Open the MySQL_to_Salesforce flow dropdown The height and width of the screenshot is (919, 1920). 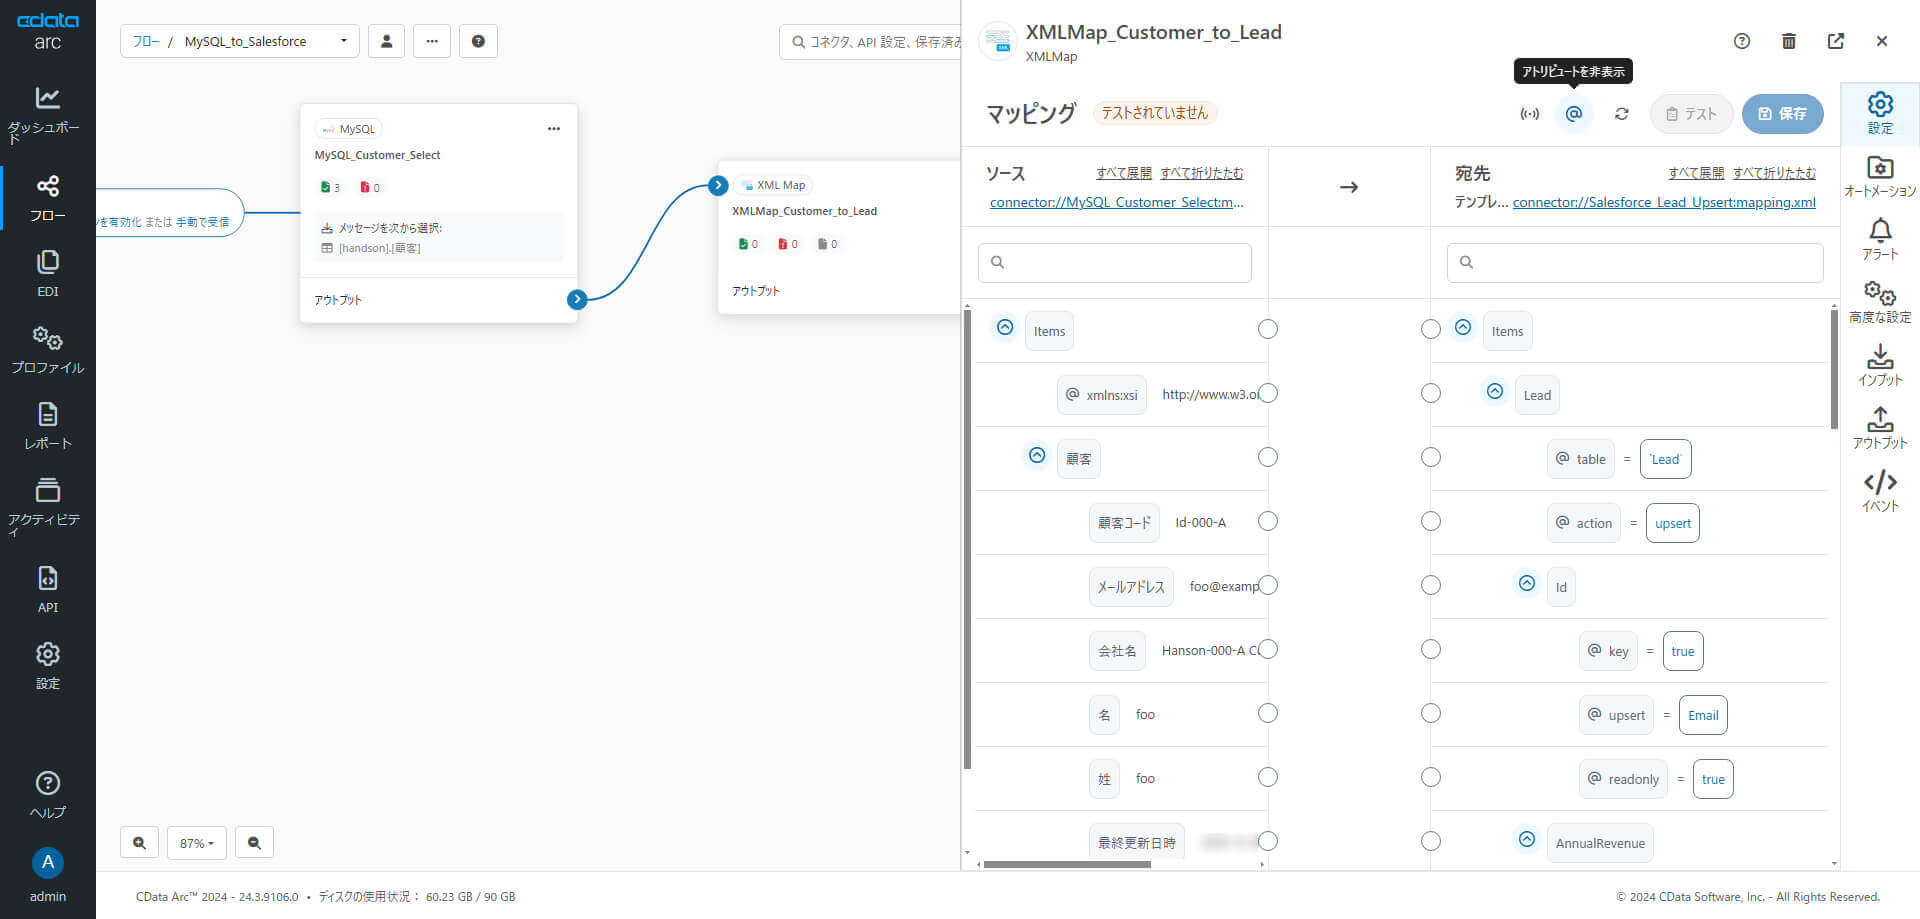click(x=240, y=41)
